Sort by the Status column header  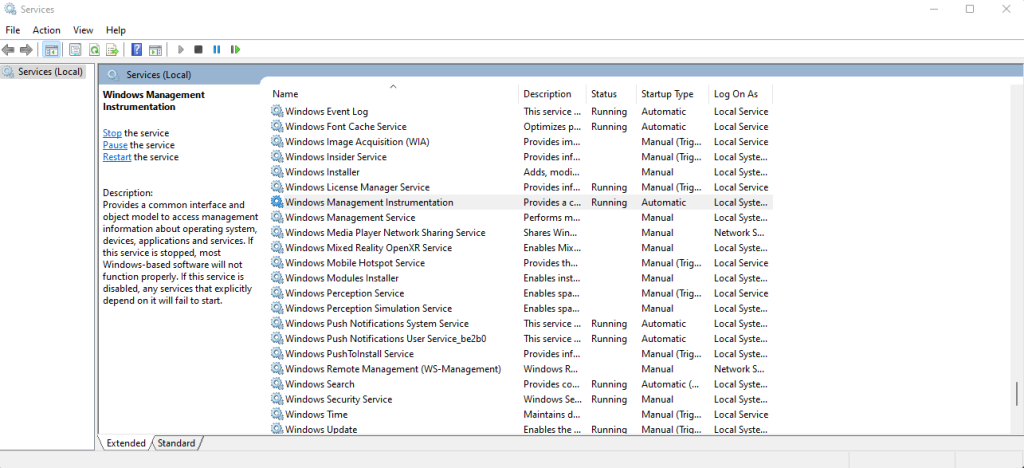pos(611,94)
